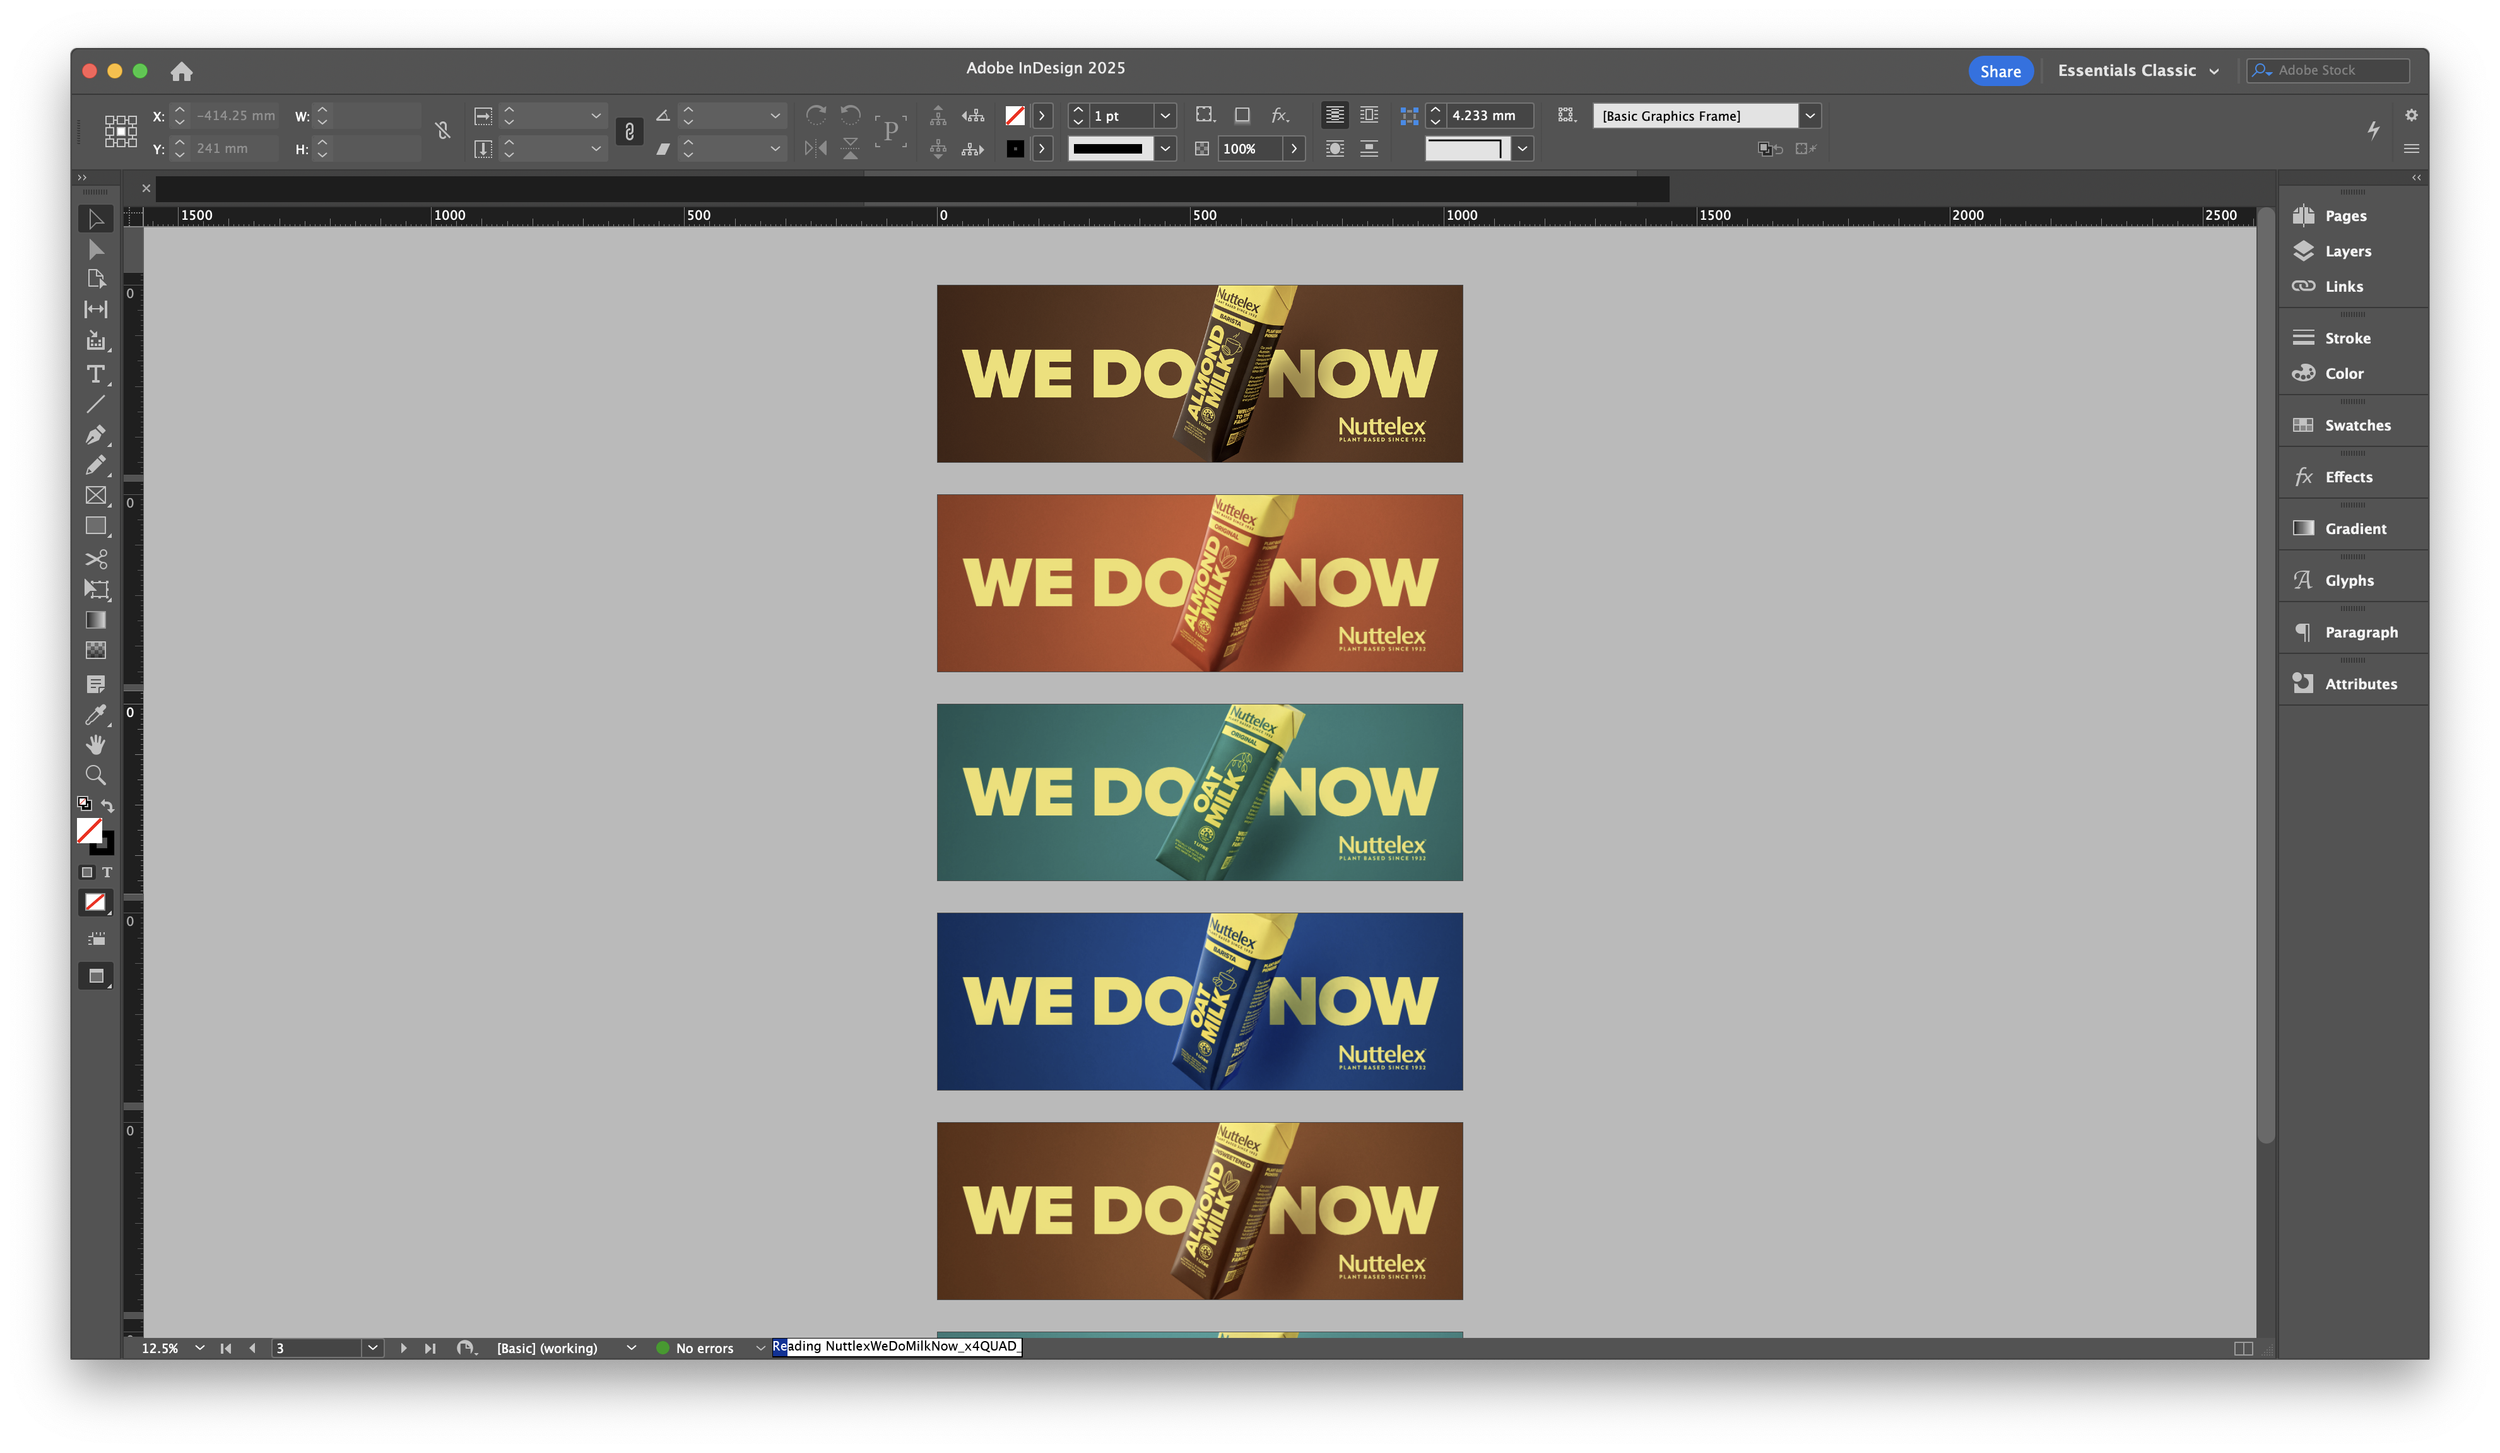The height and width of the screenshot is (1453, 2500).
Task: Open the page number 3 dropdown
Action: tap(372, 1347)
